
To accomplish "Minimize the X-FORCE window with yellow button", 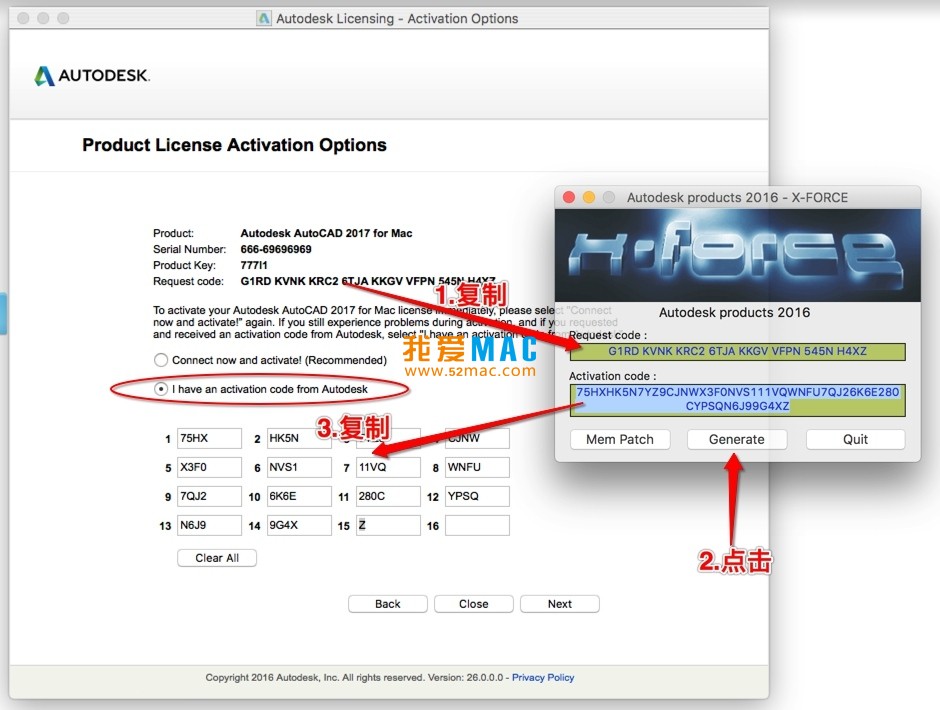I will [x=589, y=197].
